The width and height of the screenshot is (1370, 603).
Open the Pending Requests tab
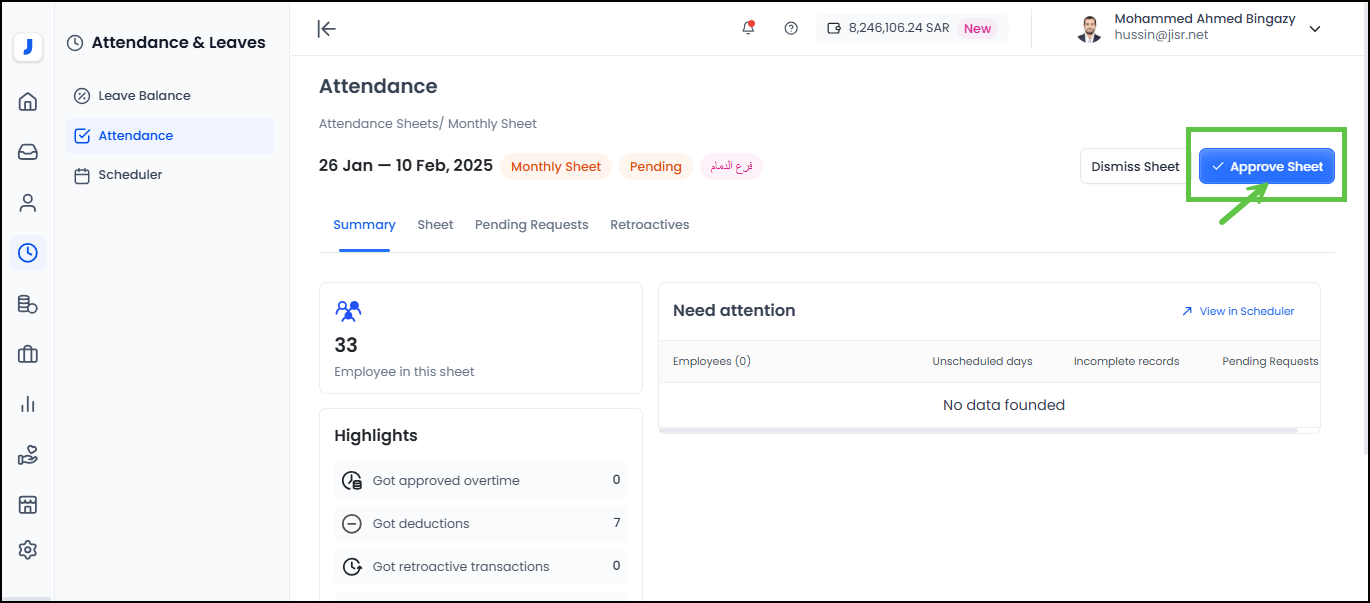tap(531, 225)
